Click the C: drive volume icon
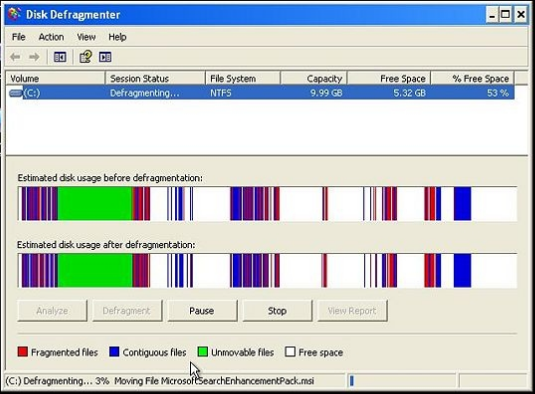The height and width of the screenshot is (394, 535). coord(16,93)
